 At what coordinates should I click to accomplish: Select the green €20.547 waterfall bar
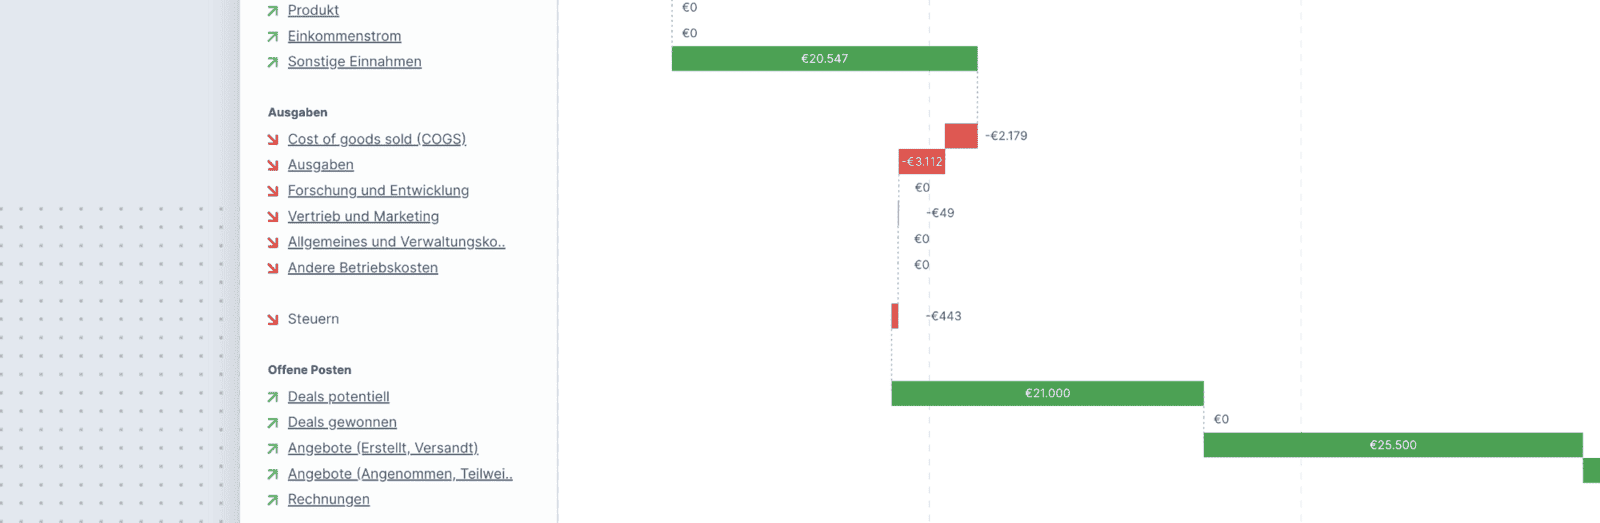[x=824, y=59]
